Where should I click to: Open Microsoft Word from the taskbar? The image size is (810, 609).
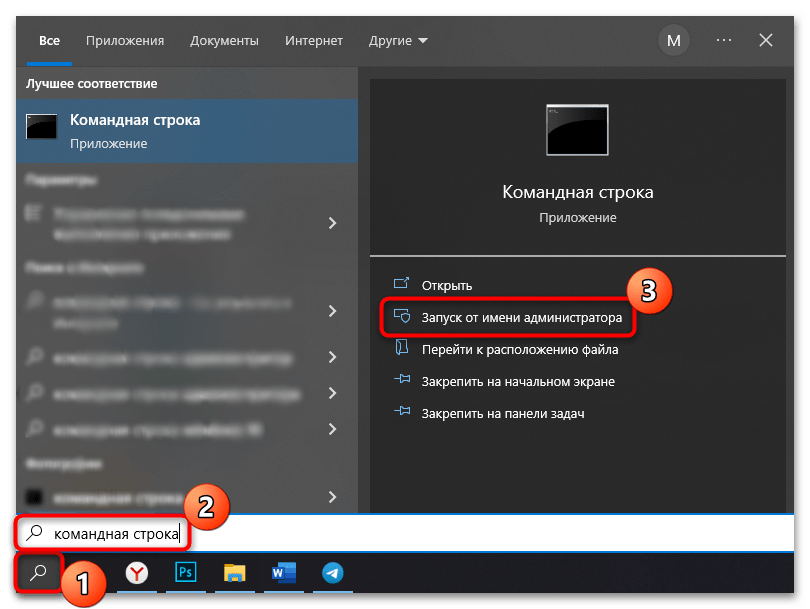pos(283,573)
